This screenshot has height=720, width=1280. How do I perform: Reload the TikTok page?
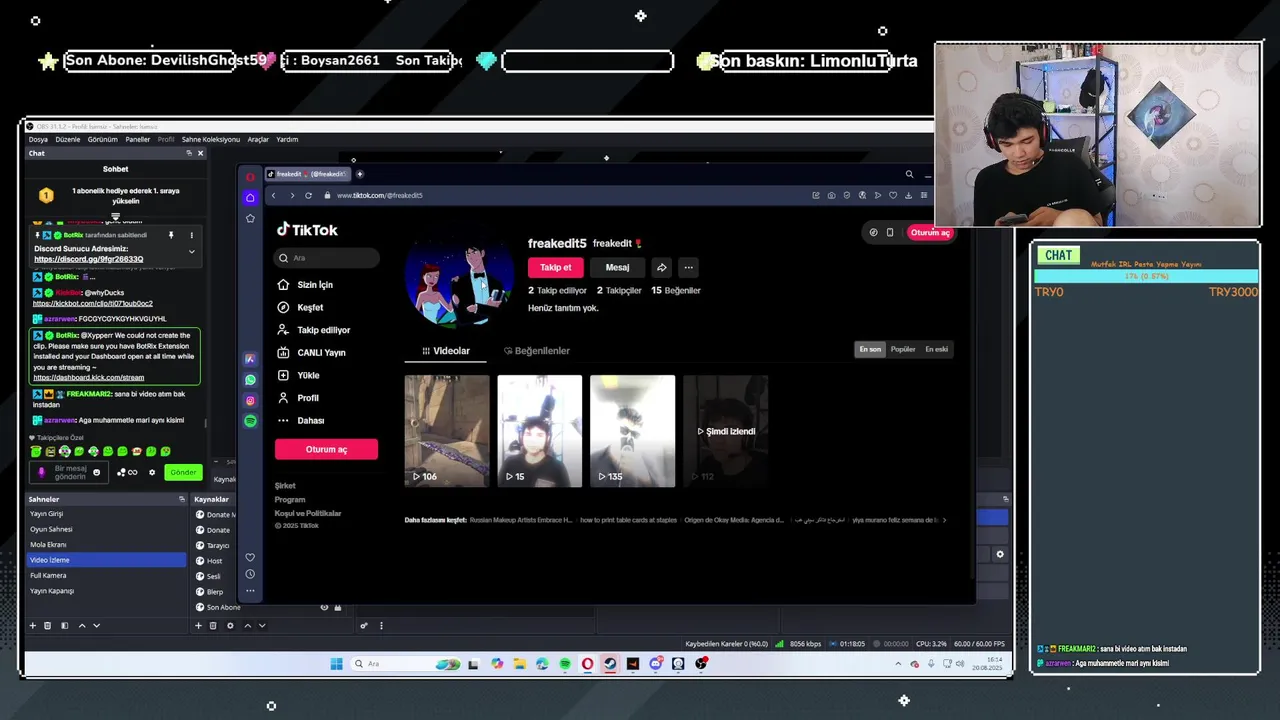pyautogui.click(x=309, y=195)
